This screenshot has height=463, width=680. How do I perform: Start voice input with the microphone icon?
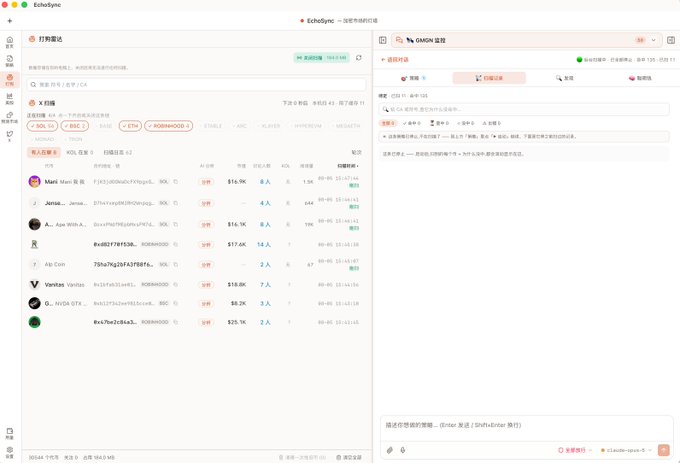pyautogui.click(x=403, y=450)
